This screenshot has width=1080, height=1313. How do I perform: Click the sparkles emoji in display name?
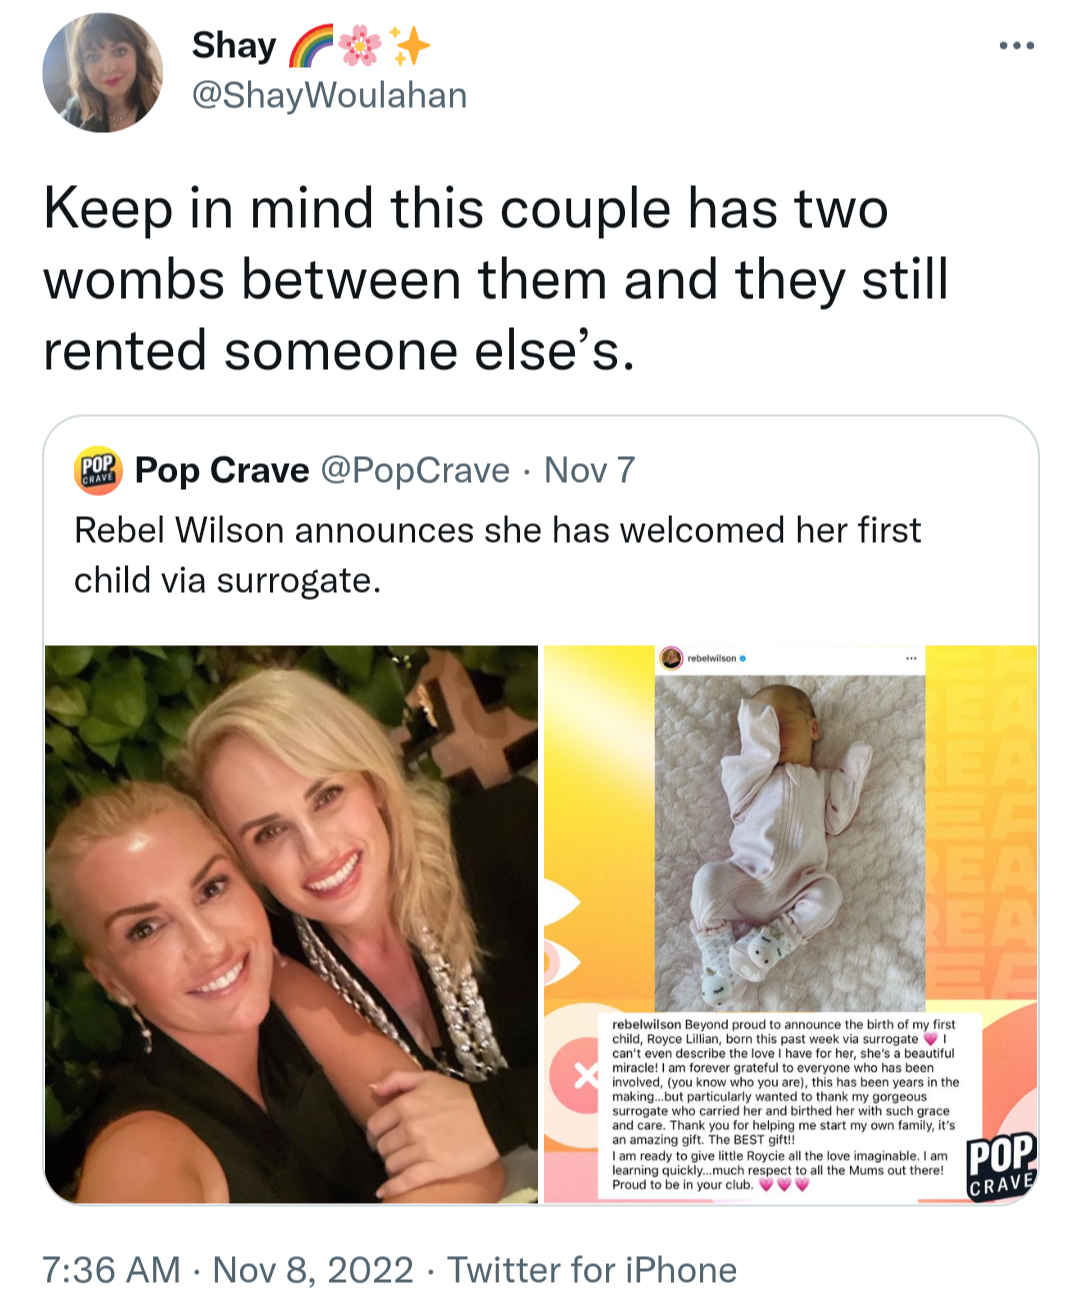coord(410,46)
